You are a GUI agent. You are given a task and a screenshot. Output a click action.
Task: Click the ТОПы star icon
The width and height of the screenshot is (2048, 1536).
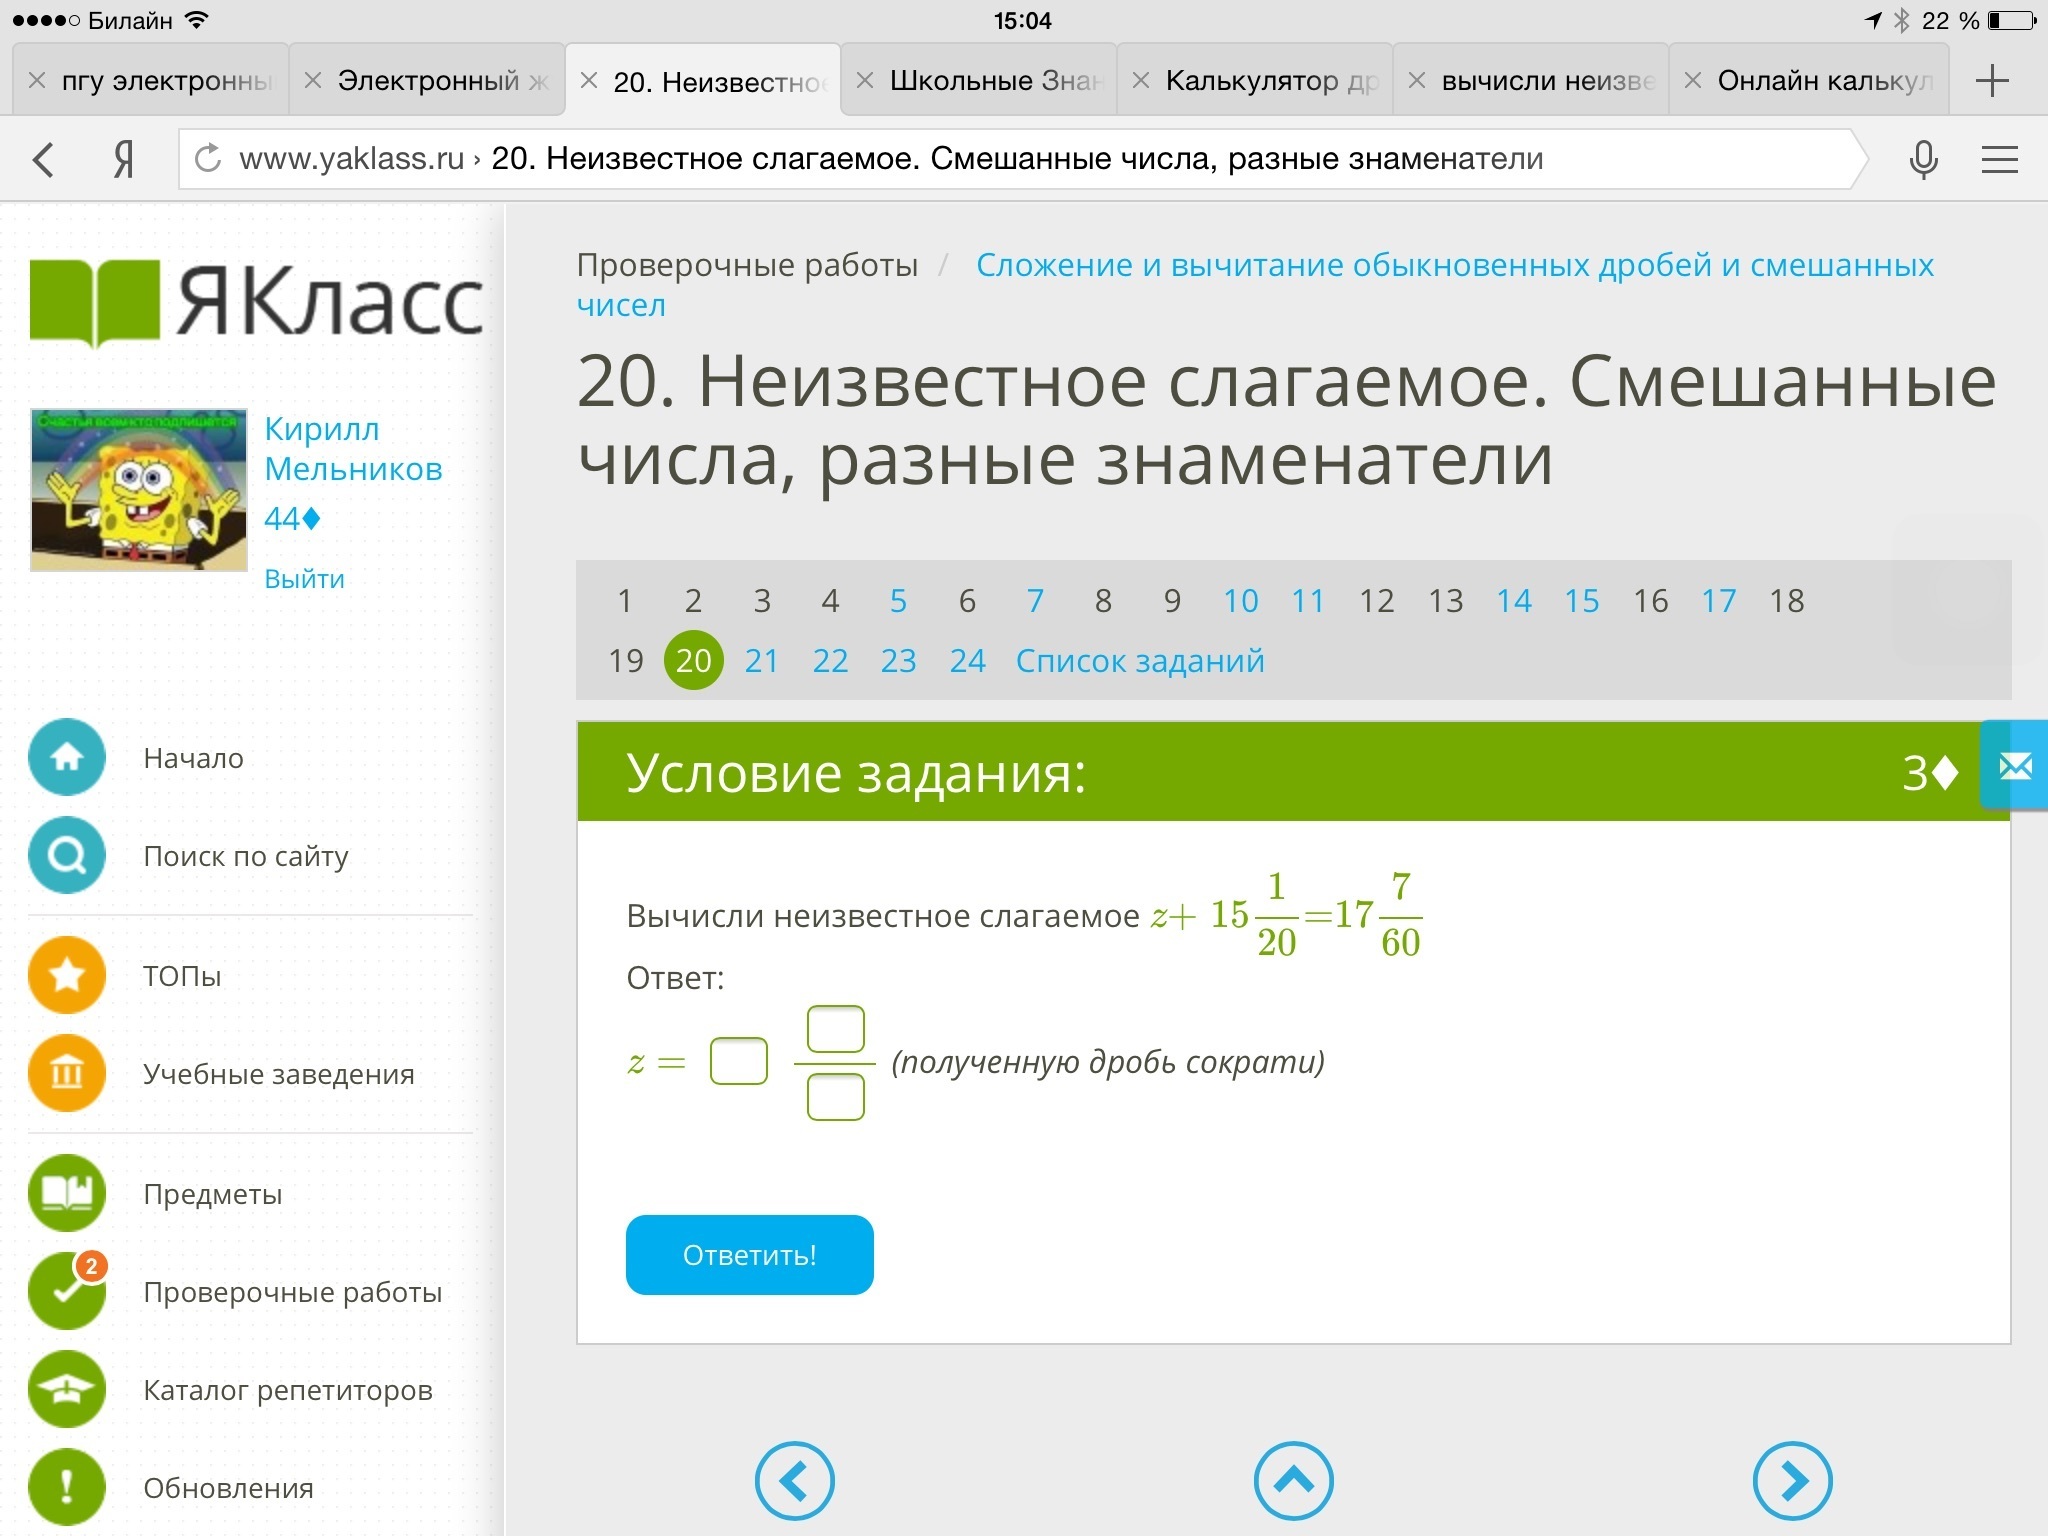pyautogui.click(x=67, y=975)
